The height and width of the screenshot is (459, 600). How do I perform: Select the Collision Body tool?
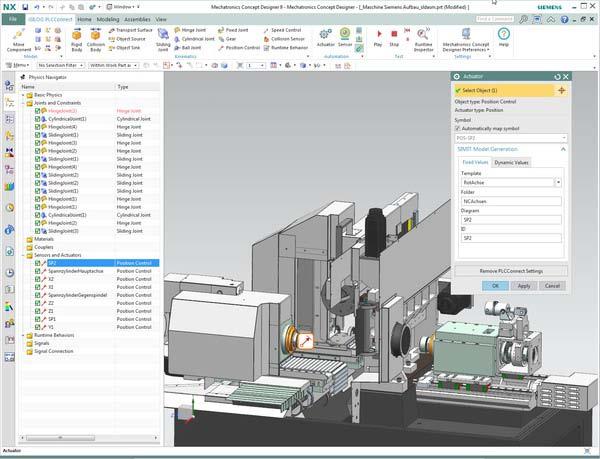point(95,40)
